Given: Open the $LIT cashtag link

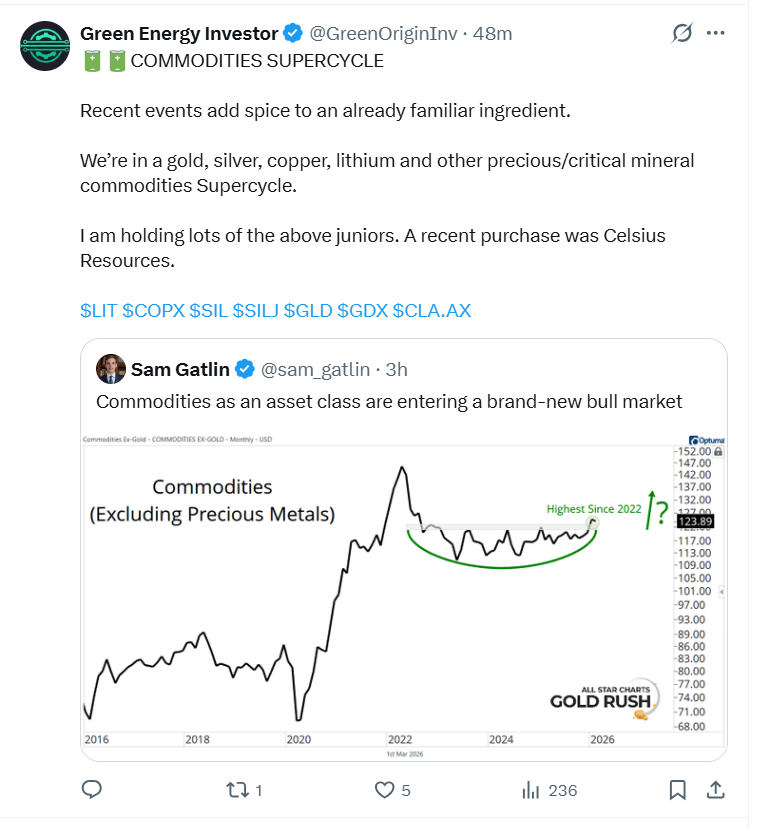Looking at the screenshot, I should tap(98, 311).
